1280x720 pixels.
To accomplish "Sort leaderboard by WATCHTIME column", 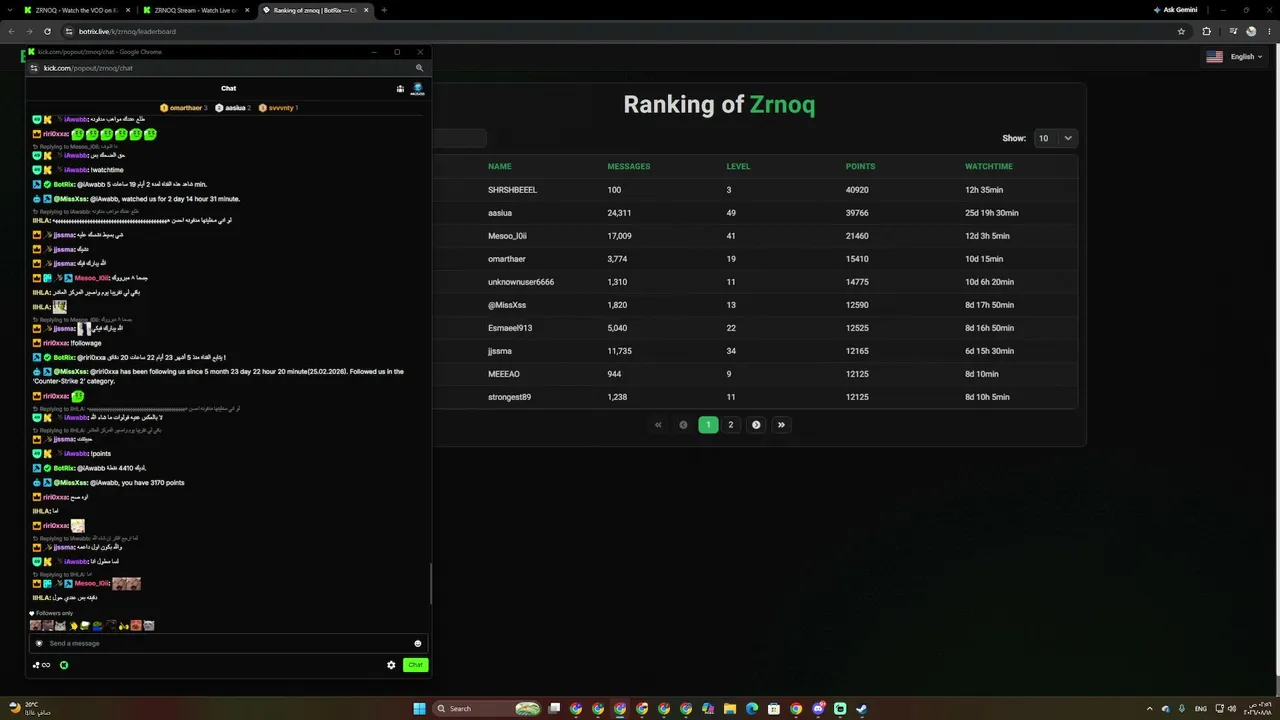I will [989, 166].
